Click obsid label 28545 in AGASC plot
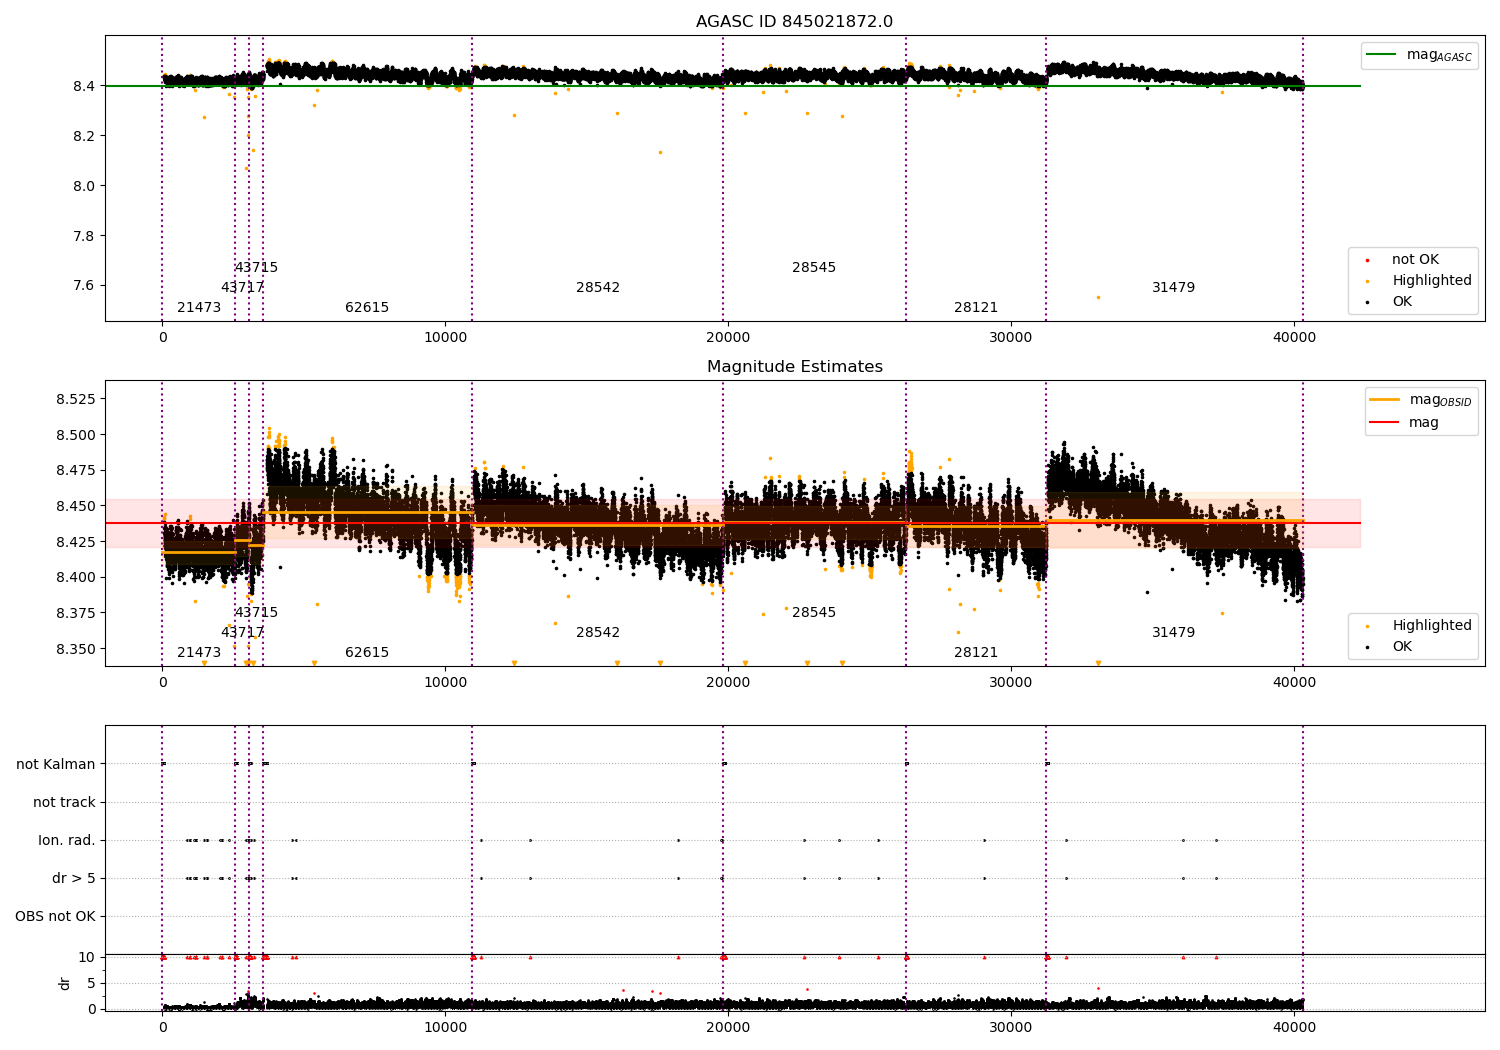The height and width of the screenshot is (1050, 1500). pos(814,268)
